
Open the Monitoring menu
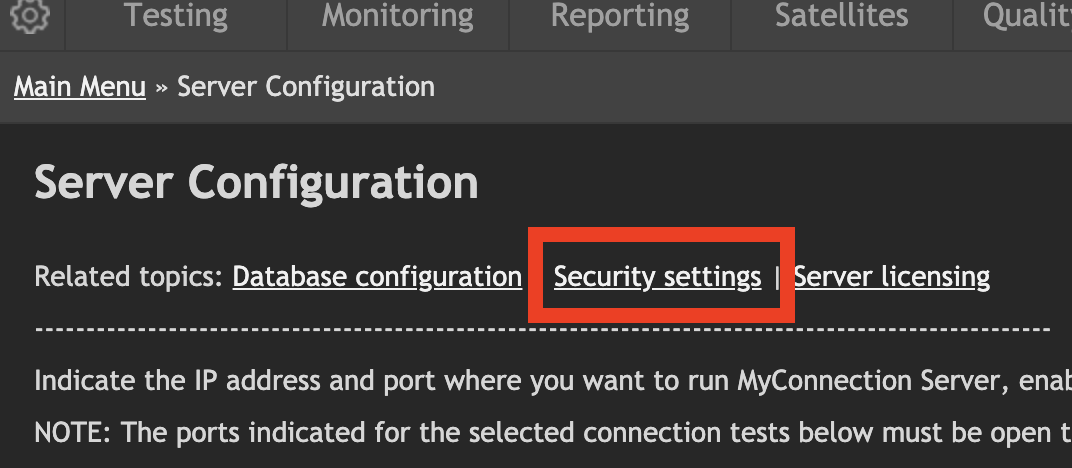[397, 16]
